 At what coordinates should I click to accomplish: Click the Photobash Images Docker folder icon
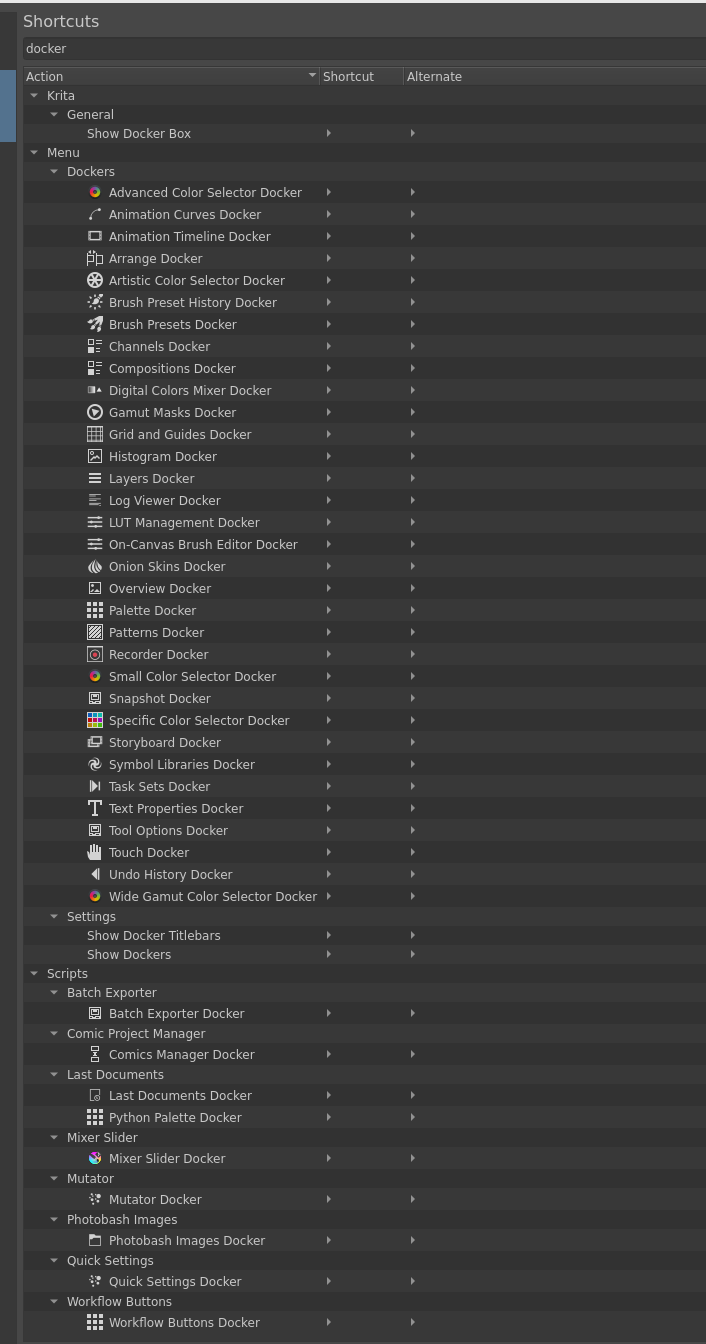click(95, 1240)
